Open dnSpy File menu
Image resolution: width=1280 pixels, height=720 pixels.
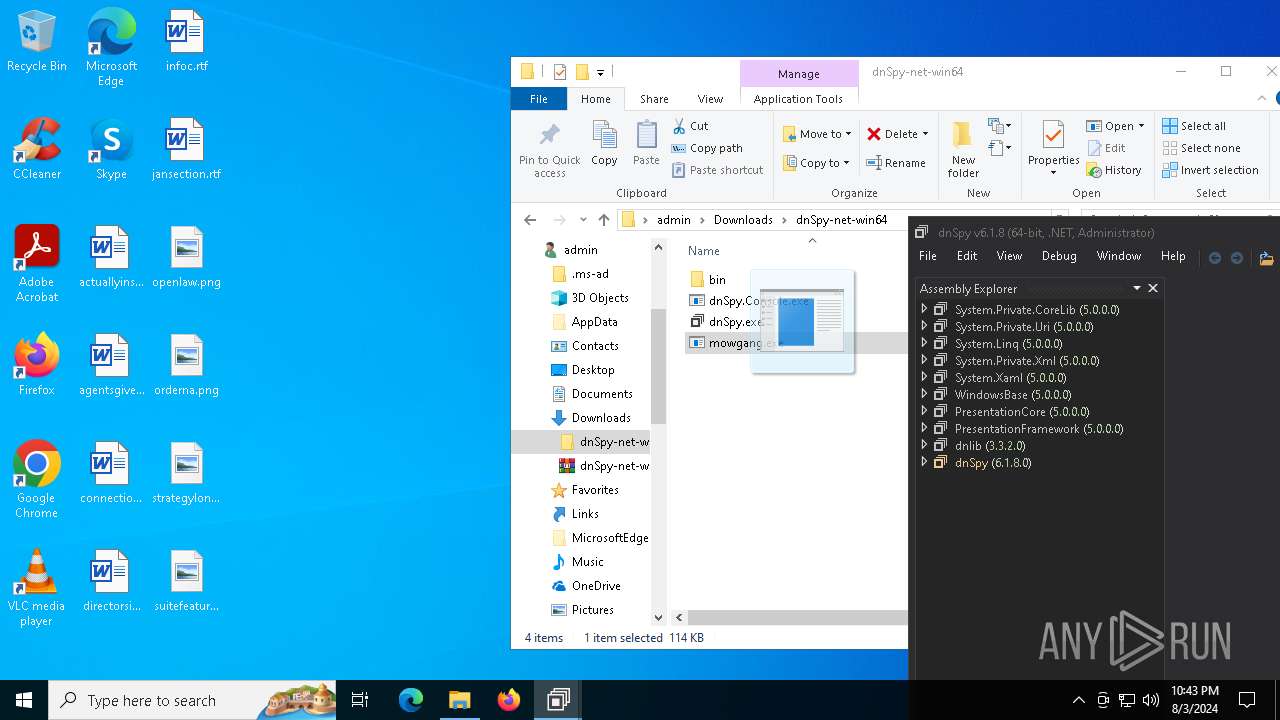click(x=928, y=256)
